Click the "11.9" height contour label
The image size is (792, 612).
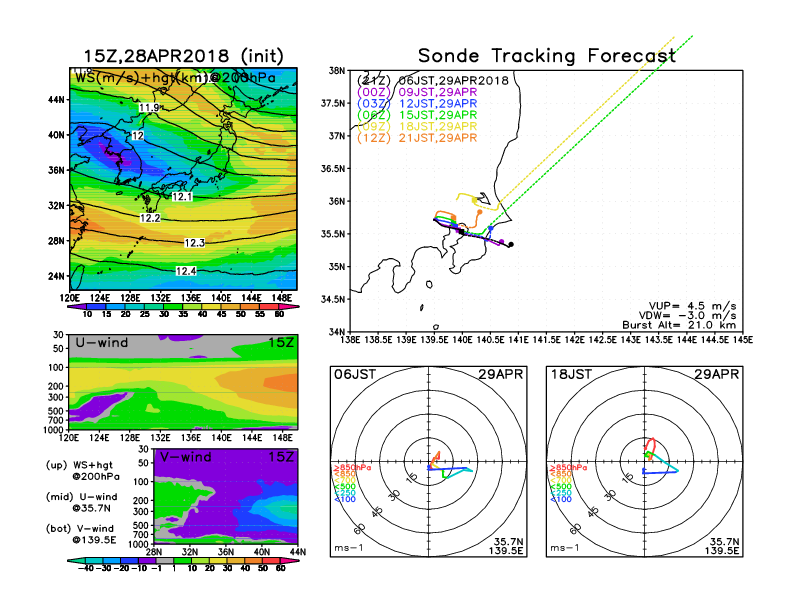tap(149, 108)
